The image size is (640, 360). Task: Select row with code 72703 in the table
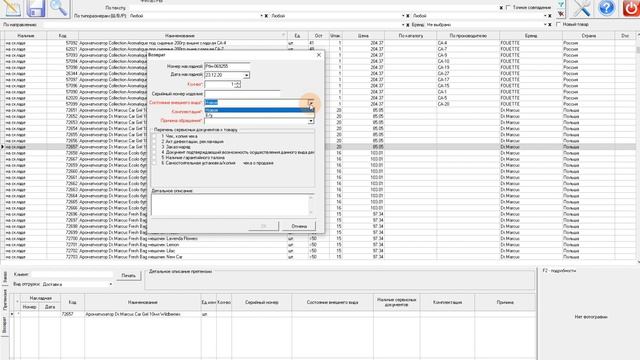point(318,257)
